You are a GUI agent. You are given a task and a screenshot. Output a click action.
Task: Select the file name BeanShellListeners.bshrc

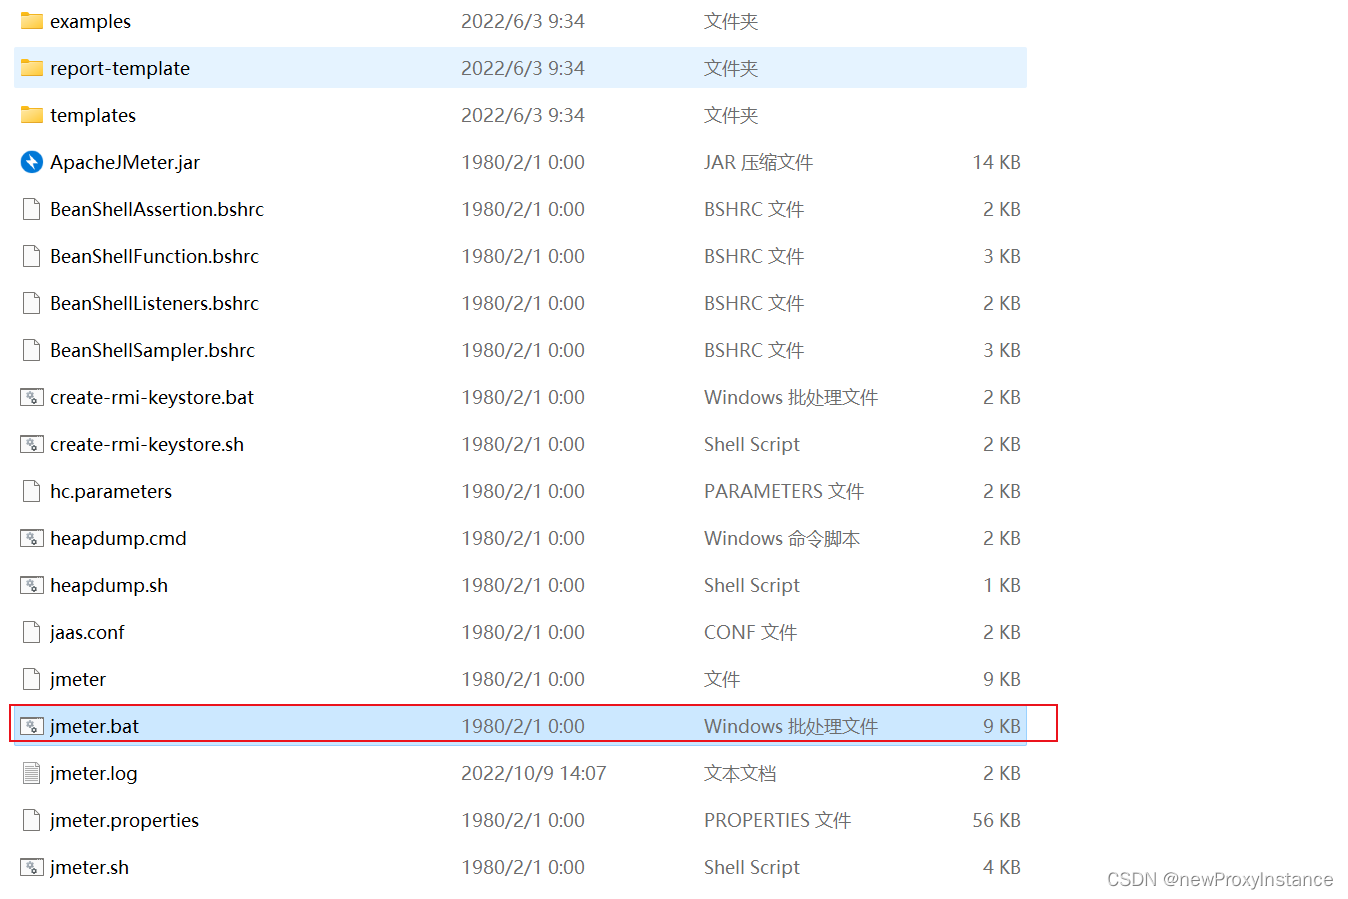pyautogui.click(x=155, y=303)
